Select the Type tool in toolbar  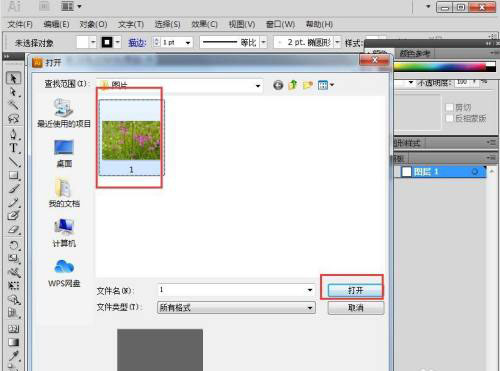(x=13, y=148)
